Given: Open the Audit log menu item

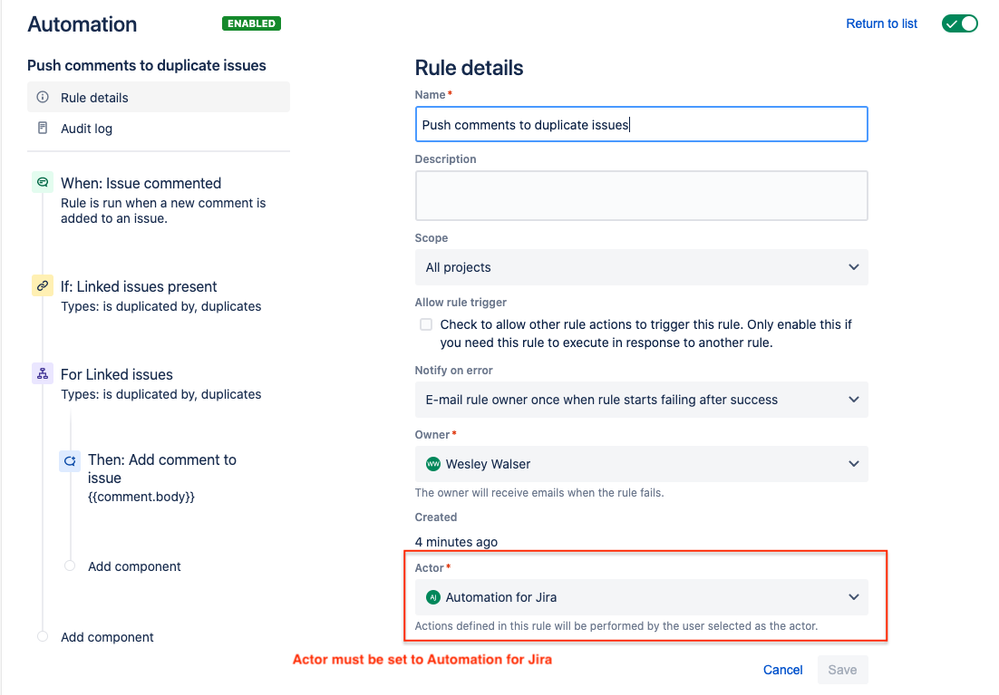Looking at the screenshot, I should (x=158, y=129).
